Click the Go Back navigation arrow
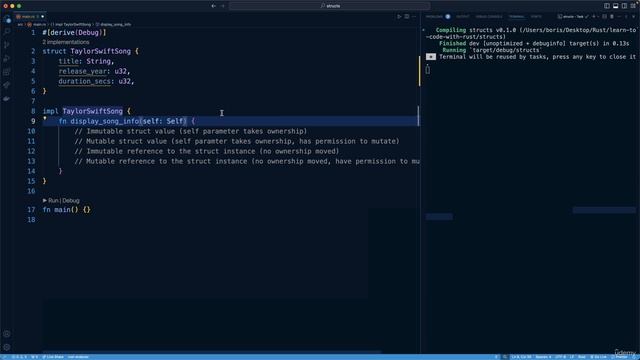Viewport: 640px width, 360px height. click(x=213, y=6)
